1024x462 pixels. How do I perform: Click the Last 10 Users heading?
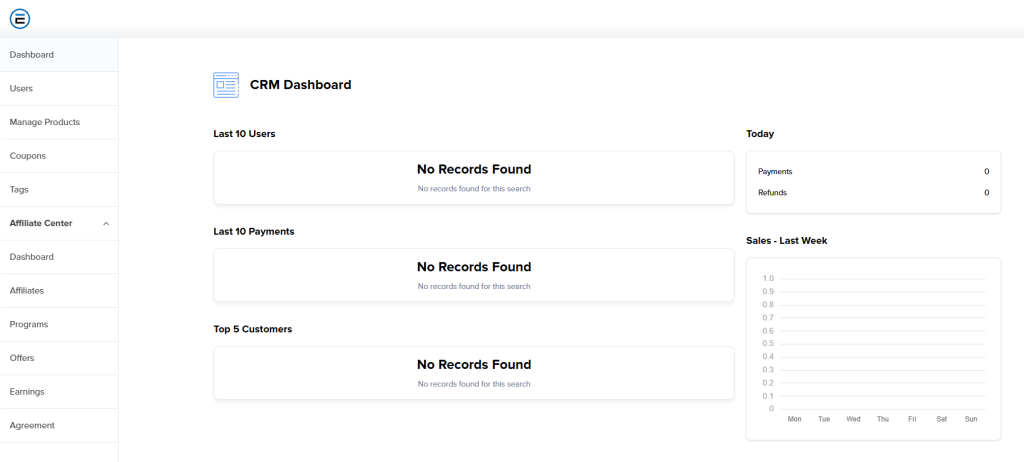244,134
